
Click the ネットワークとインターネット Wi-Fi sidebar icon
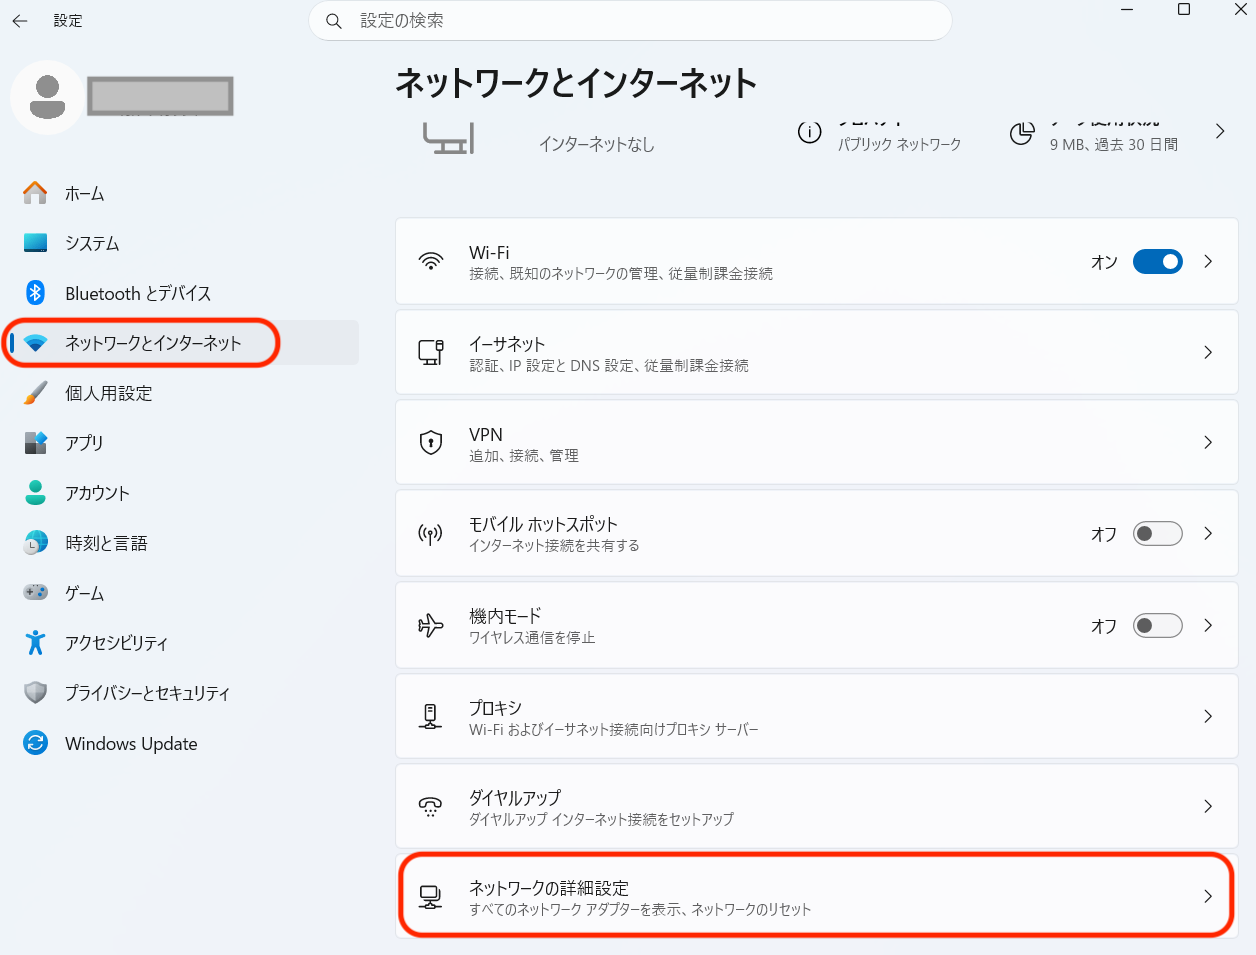pyautogui.click(x=35, y=343)
